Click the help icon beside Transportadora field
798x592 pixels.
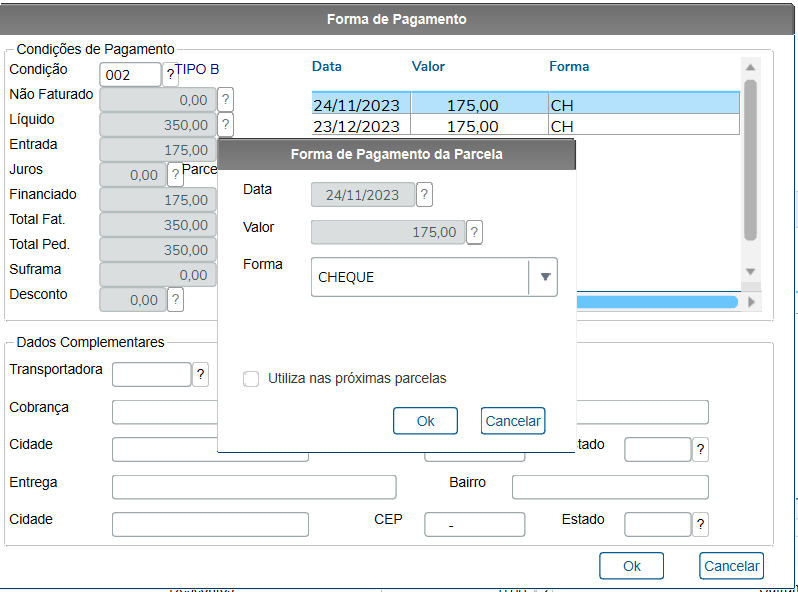point(200,375)
